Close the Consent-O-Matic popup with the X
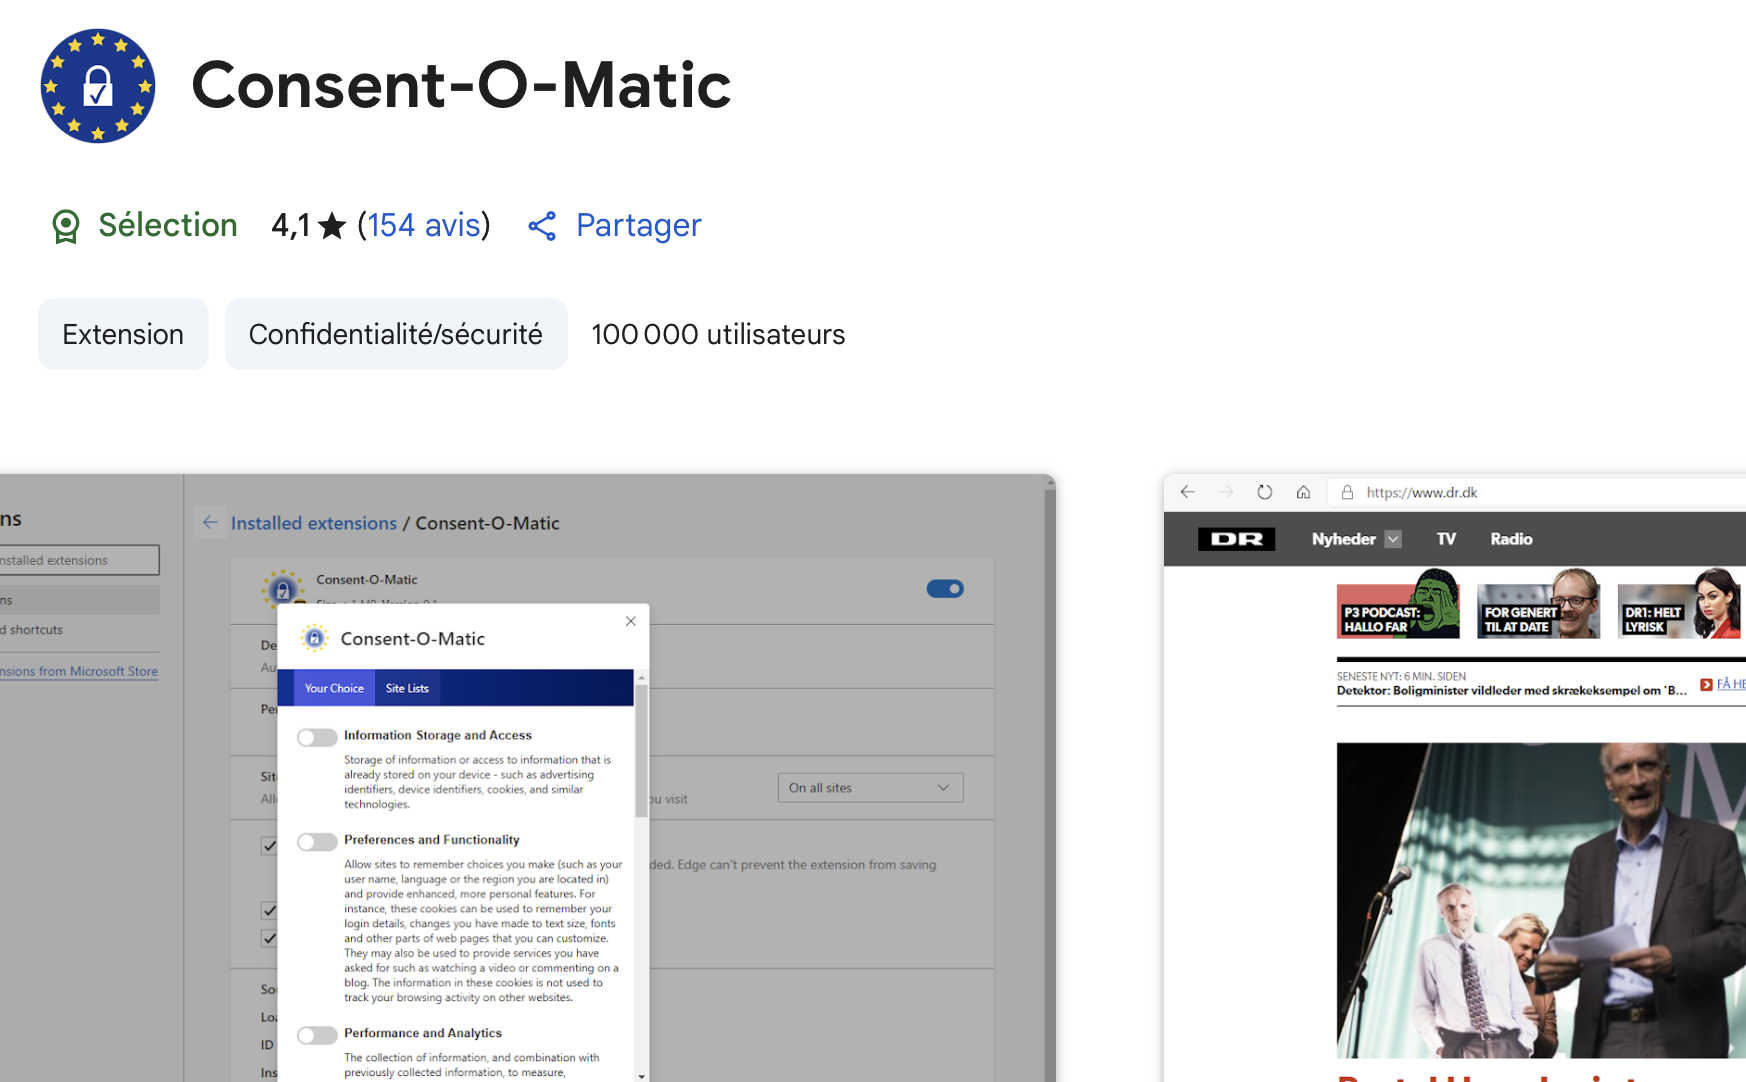 click(631, 621)
